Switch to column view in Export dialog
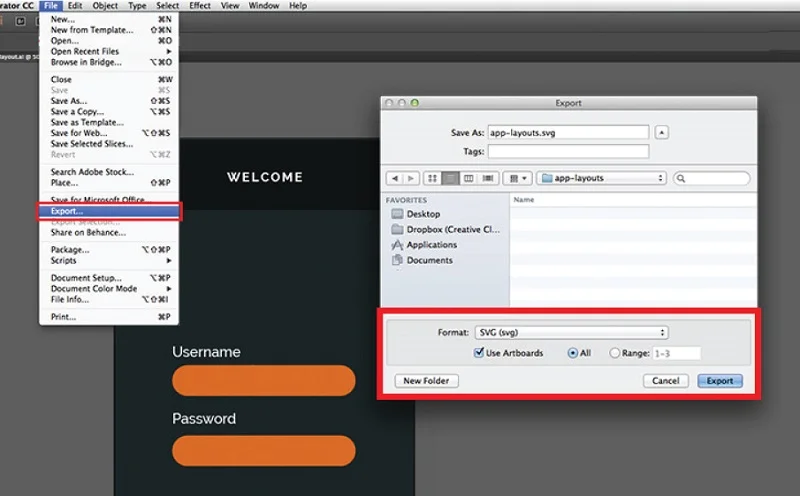The image size is (800, 496). click(x=468, y=178)
